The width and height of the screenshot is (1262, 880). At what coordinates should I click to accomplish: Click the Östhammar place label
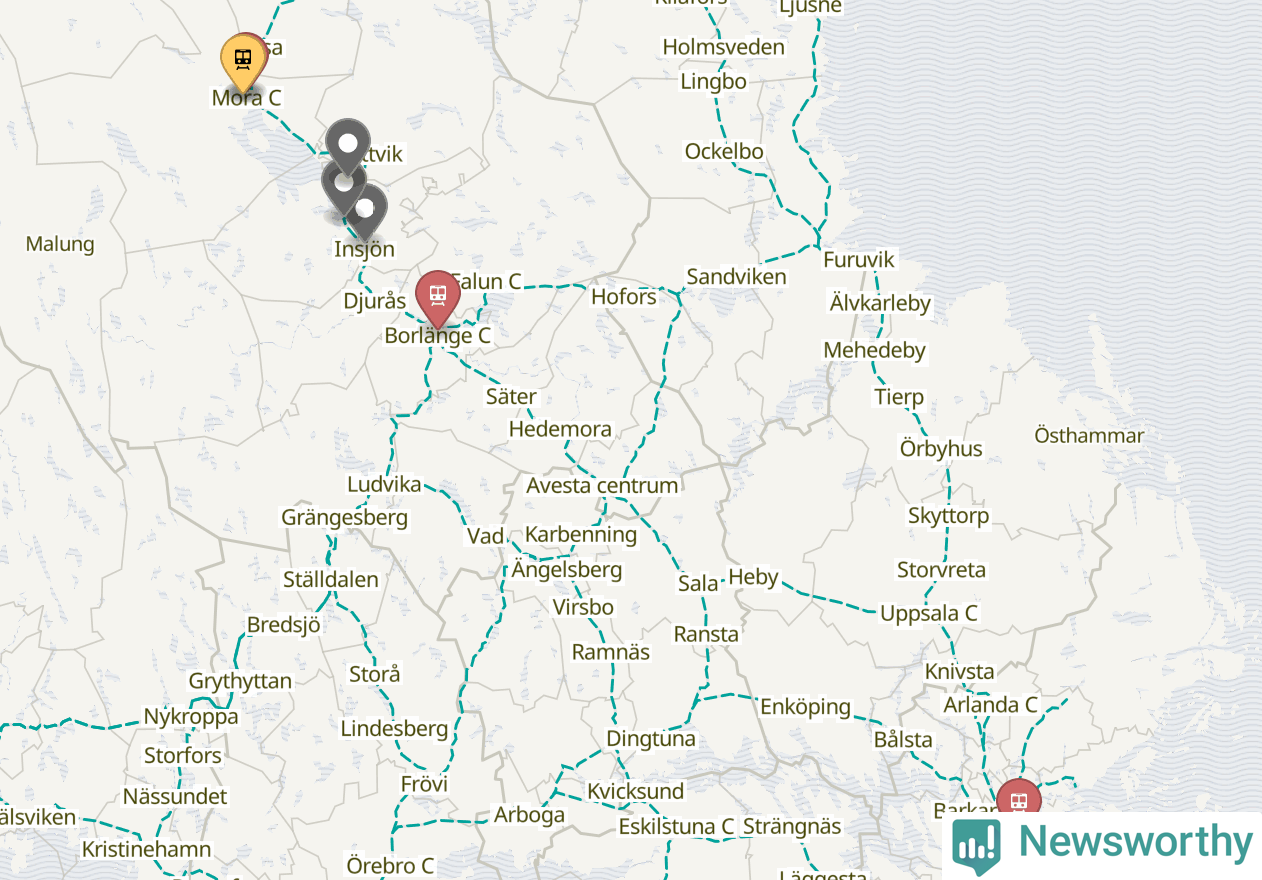1089,435
